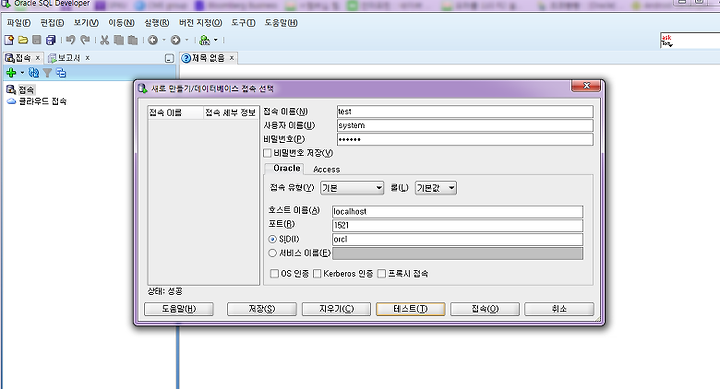Open the 편집 menu
The width and height of the screenshot is (720, 389).
point(52,23)
